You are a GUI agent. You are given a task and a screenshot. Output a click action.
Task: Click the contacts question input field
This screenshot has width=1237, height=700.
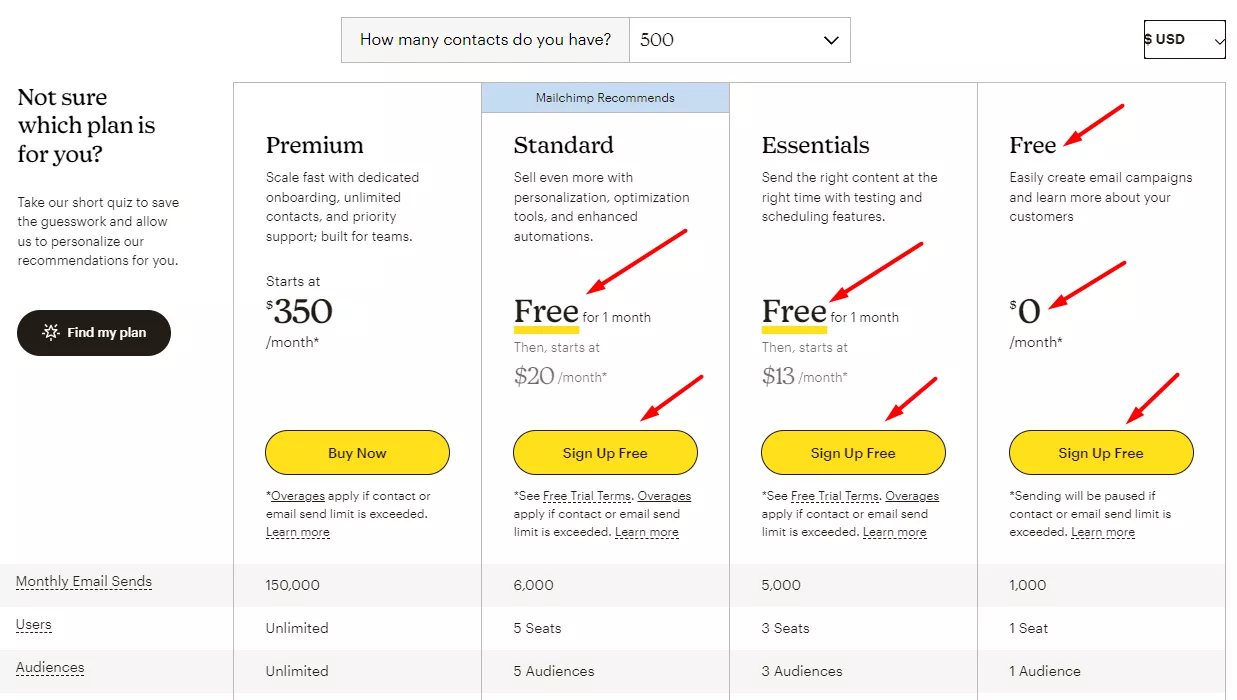tap(485, 40)
